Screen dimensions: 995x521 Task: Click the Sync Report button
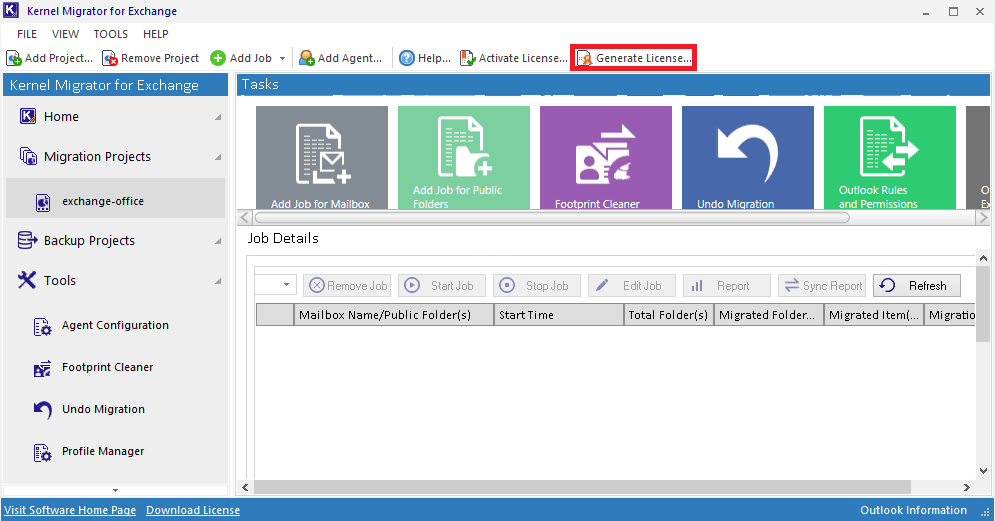click(x=822, y=286)
